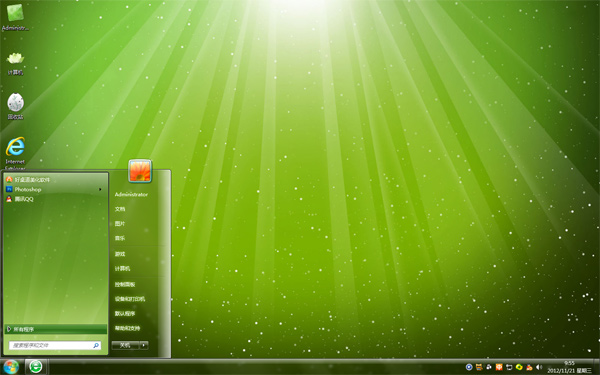This screenshot has width=600, height=375.
Task: Open 控制面板 control panel
Action: click(x=125, y=284)
